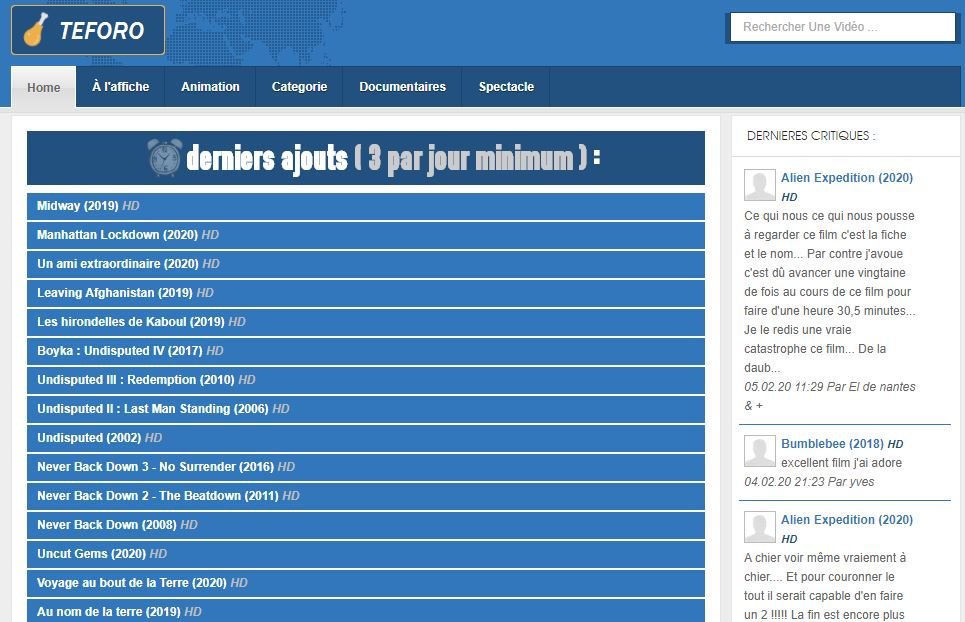Open the Spectacle section
The image size is (965, 622).
point(507,87)
